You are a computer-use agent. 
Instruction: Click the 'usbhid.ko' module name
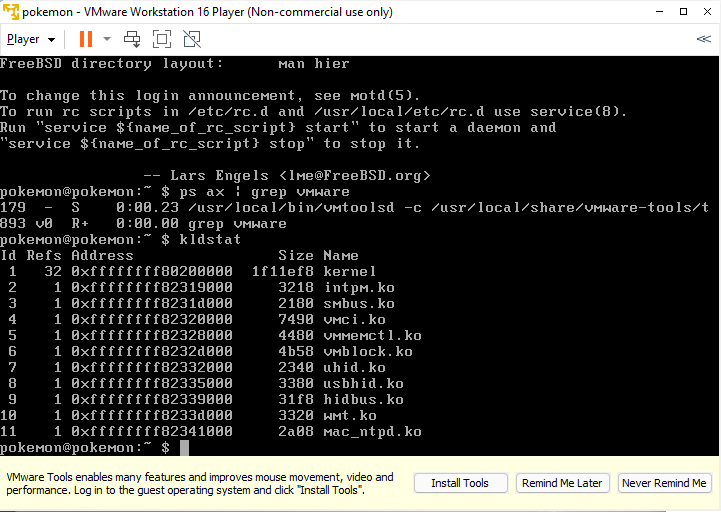coord(363,384)
